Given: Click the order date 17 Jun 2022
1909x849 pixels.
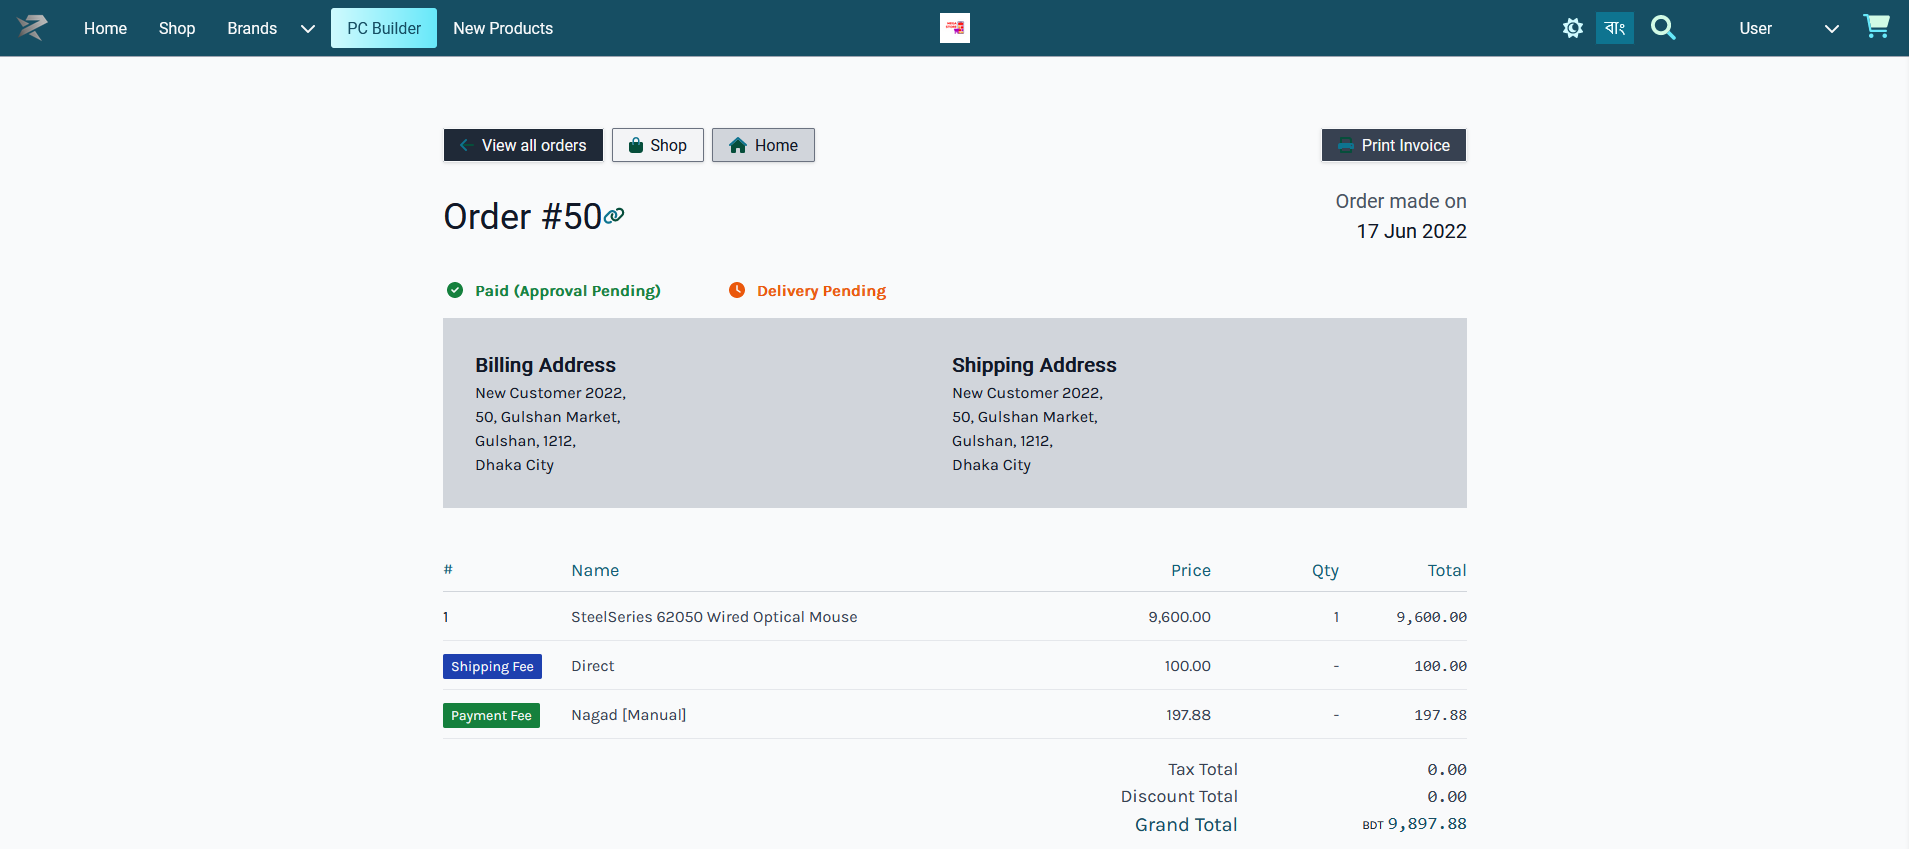Looking at the screenshot, I should click(1411, 231).
